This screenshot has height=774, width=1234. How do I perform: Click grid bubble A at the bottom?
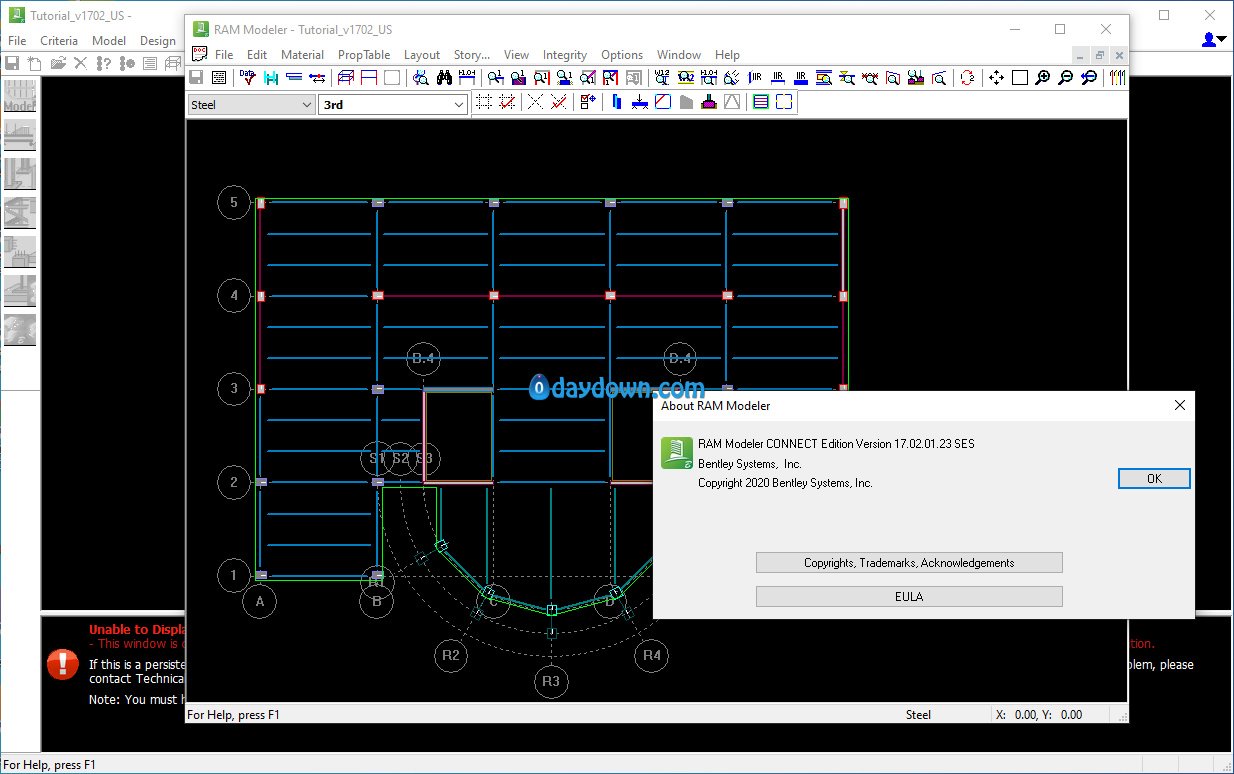[x=260, y=602]
